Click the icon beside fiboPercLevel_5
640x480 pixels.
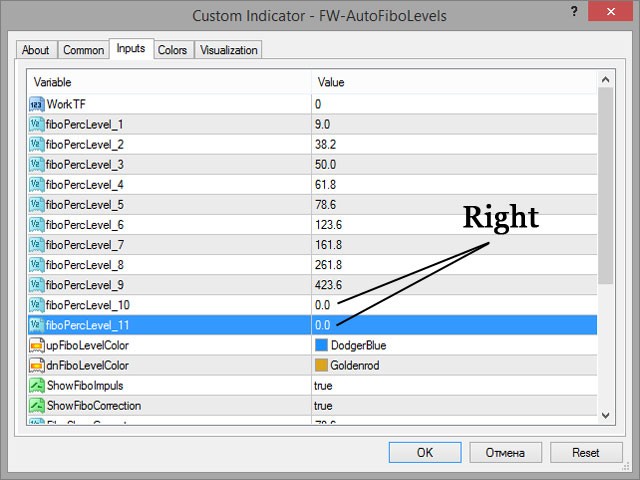tap(36, 204)
